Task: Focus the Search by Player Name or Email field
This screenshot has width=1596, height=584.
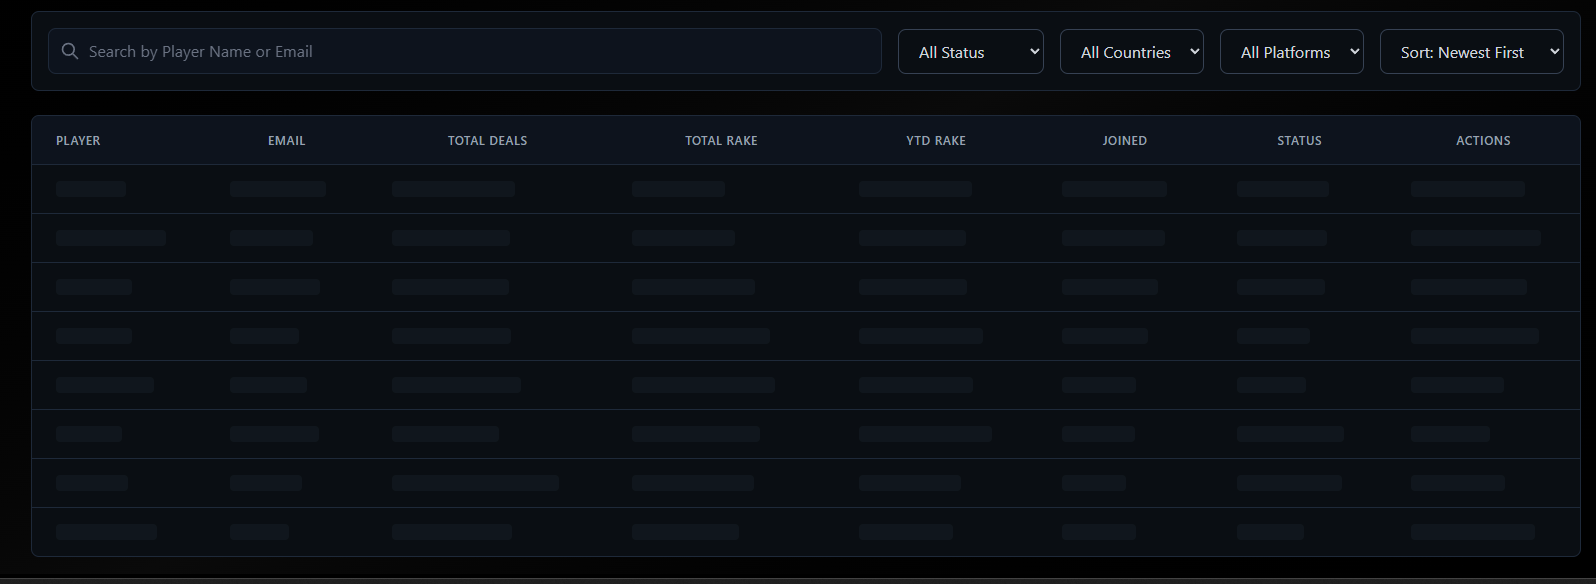Action: coord(465,51)
